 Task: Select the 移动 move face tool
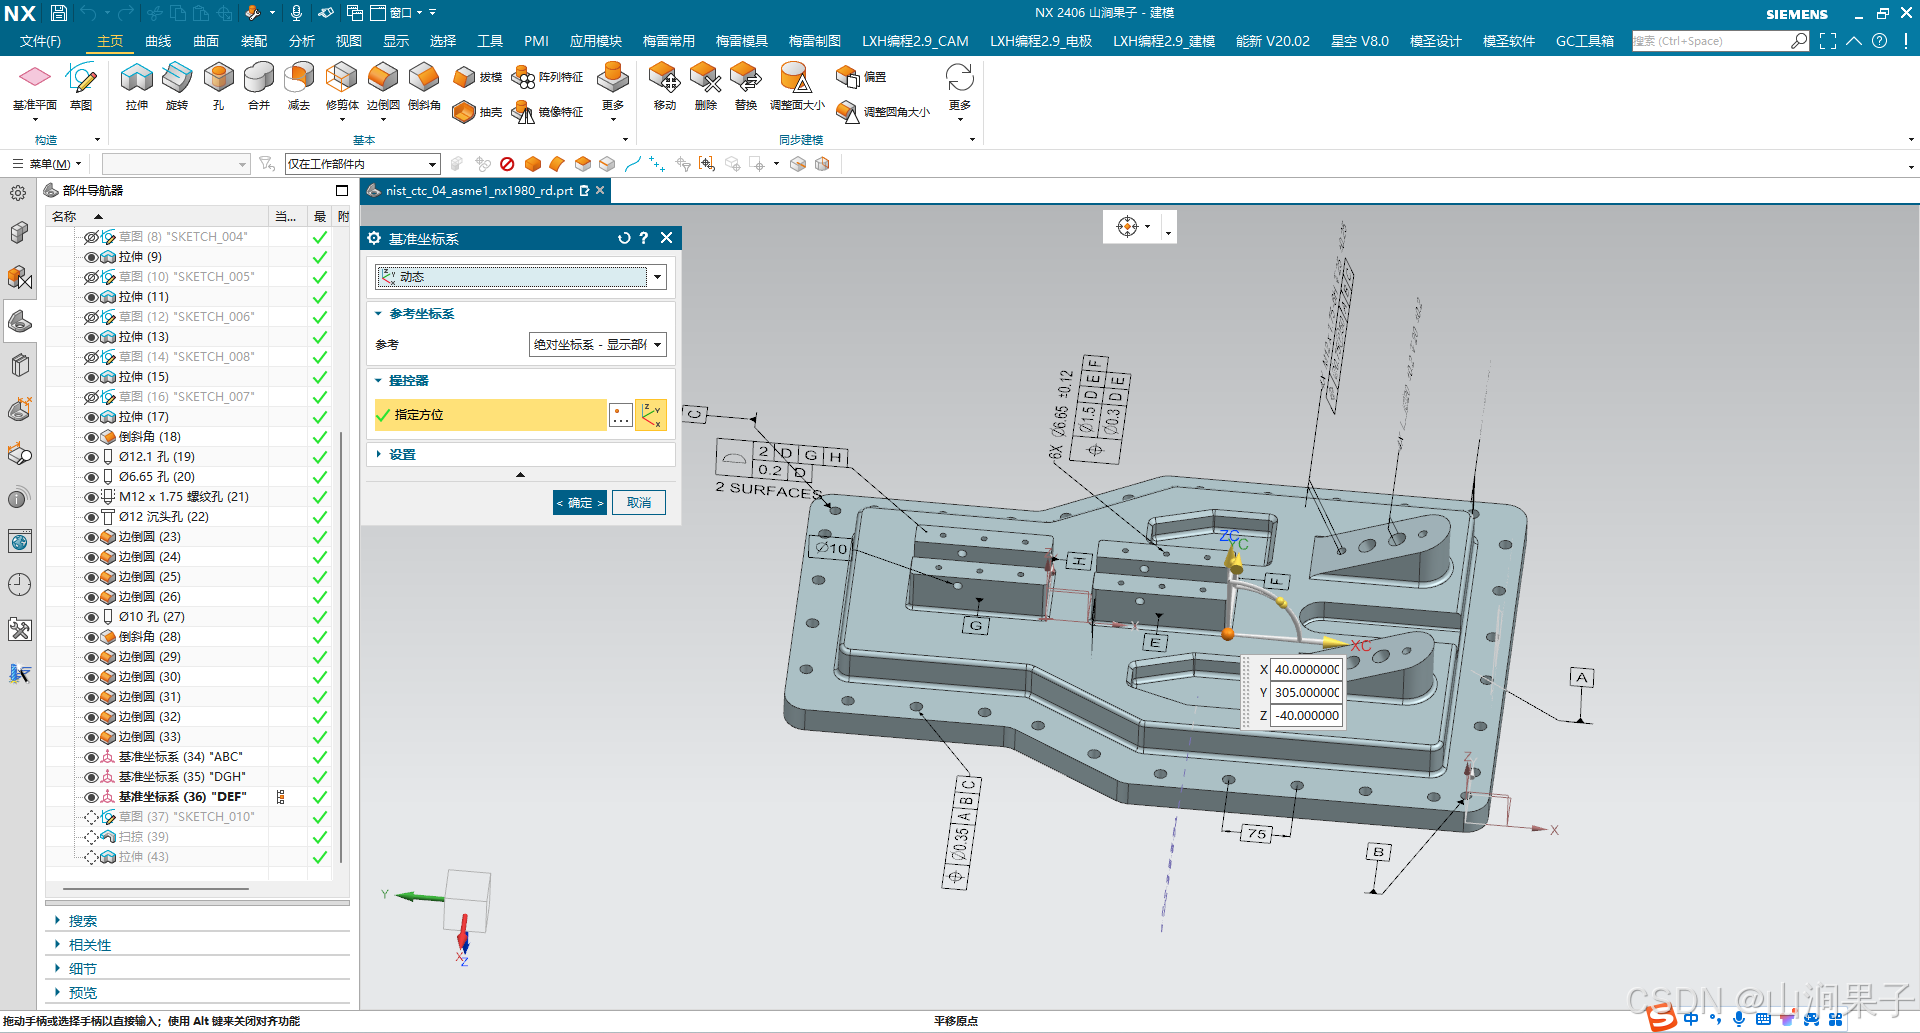click(x=665, y=87)
